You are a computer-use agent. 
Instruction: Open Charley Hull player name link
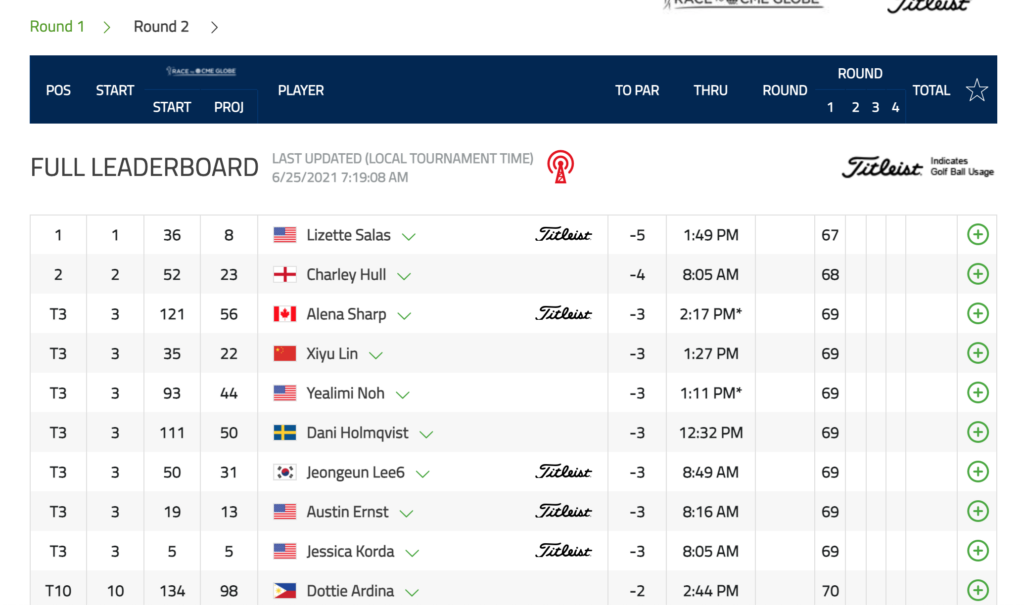coord(346,274)
